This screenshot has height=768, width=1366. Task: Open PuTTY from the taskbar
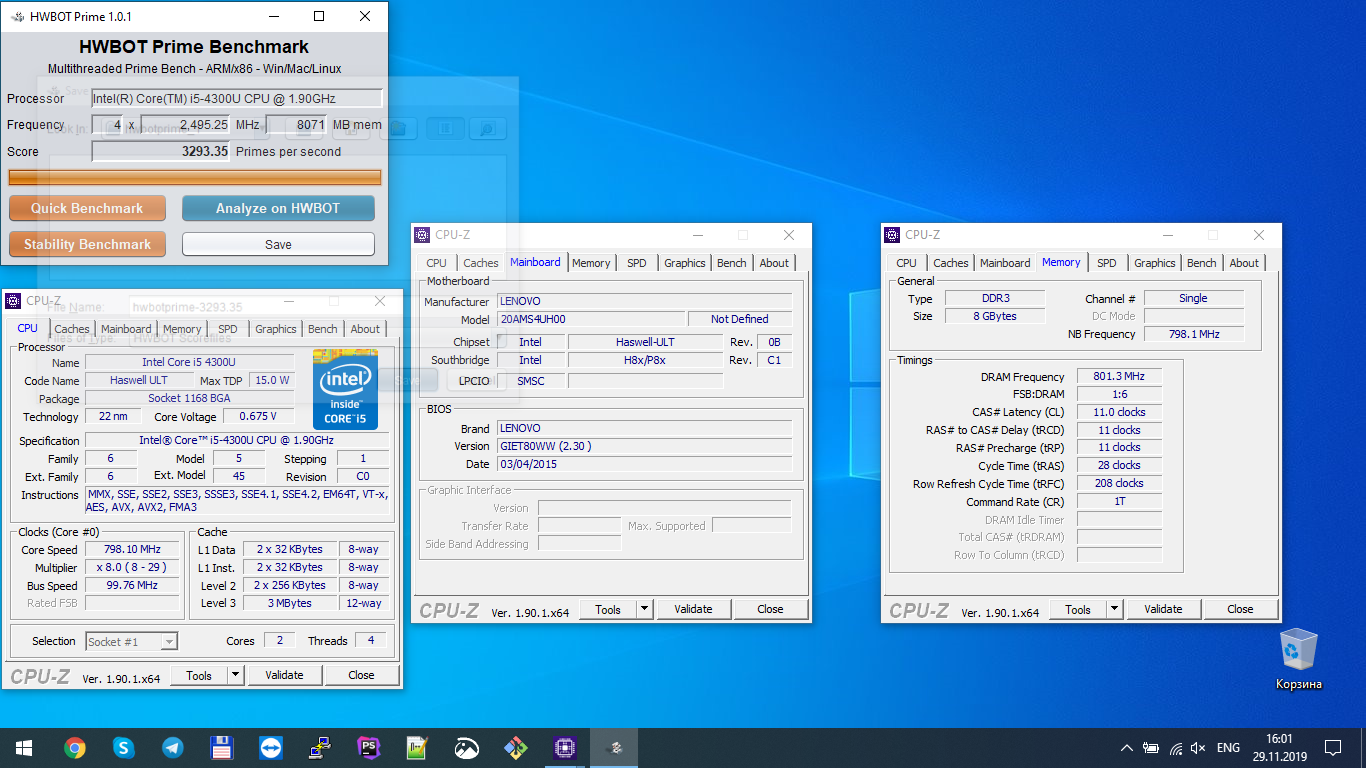[319, 747]
